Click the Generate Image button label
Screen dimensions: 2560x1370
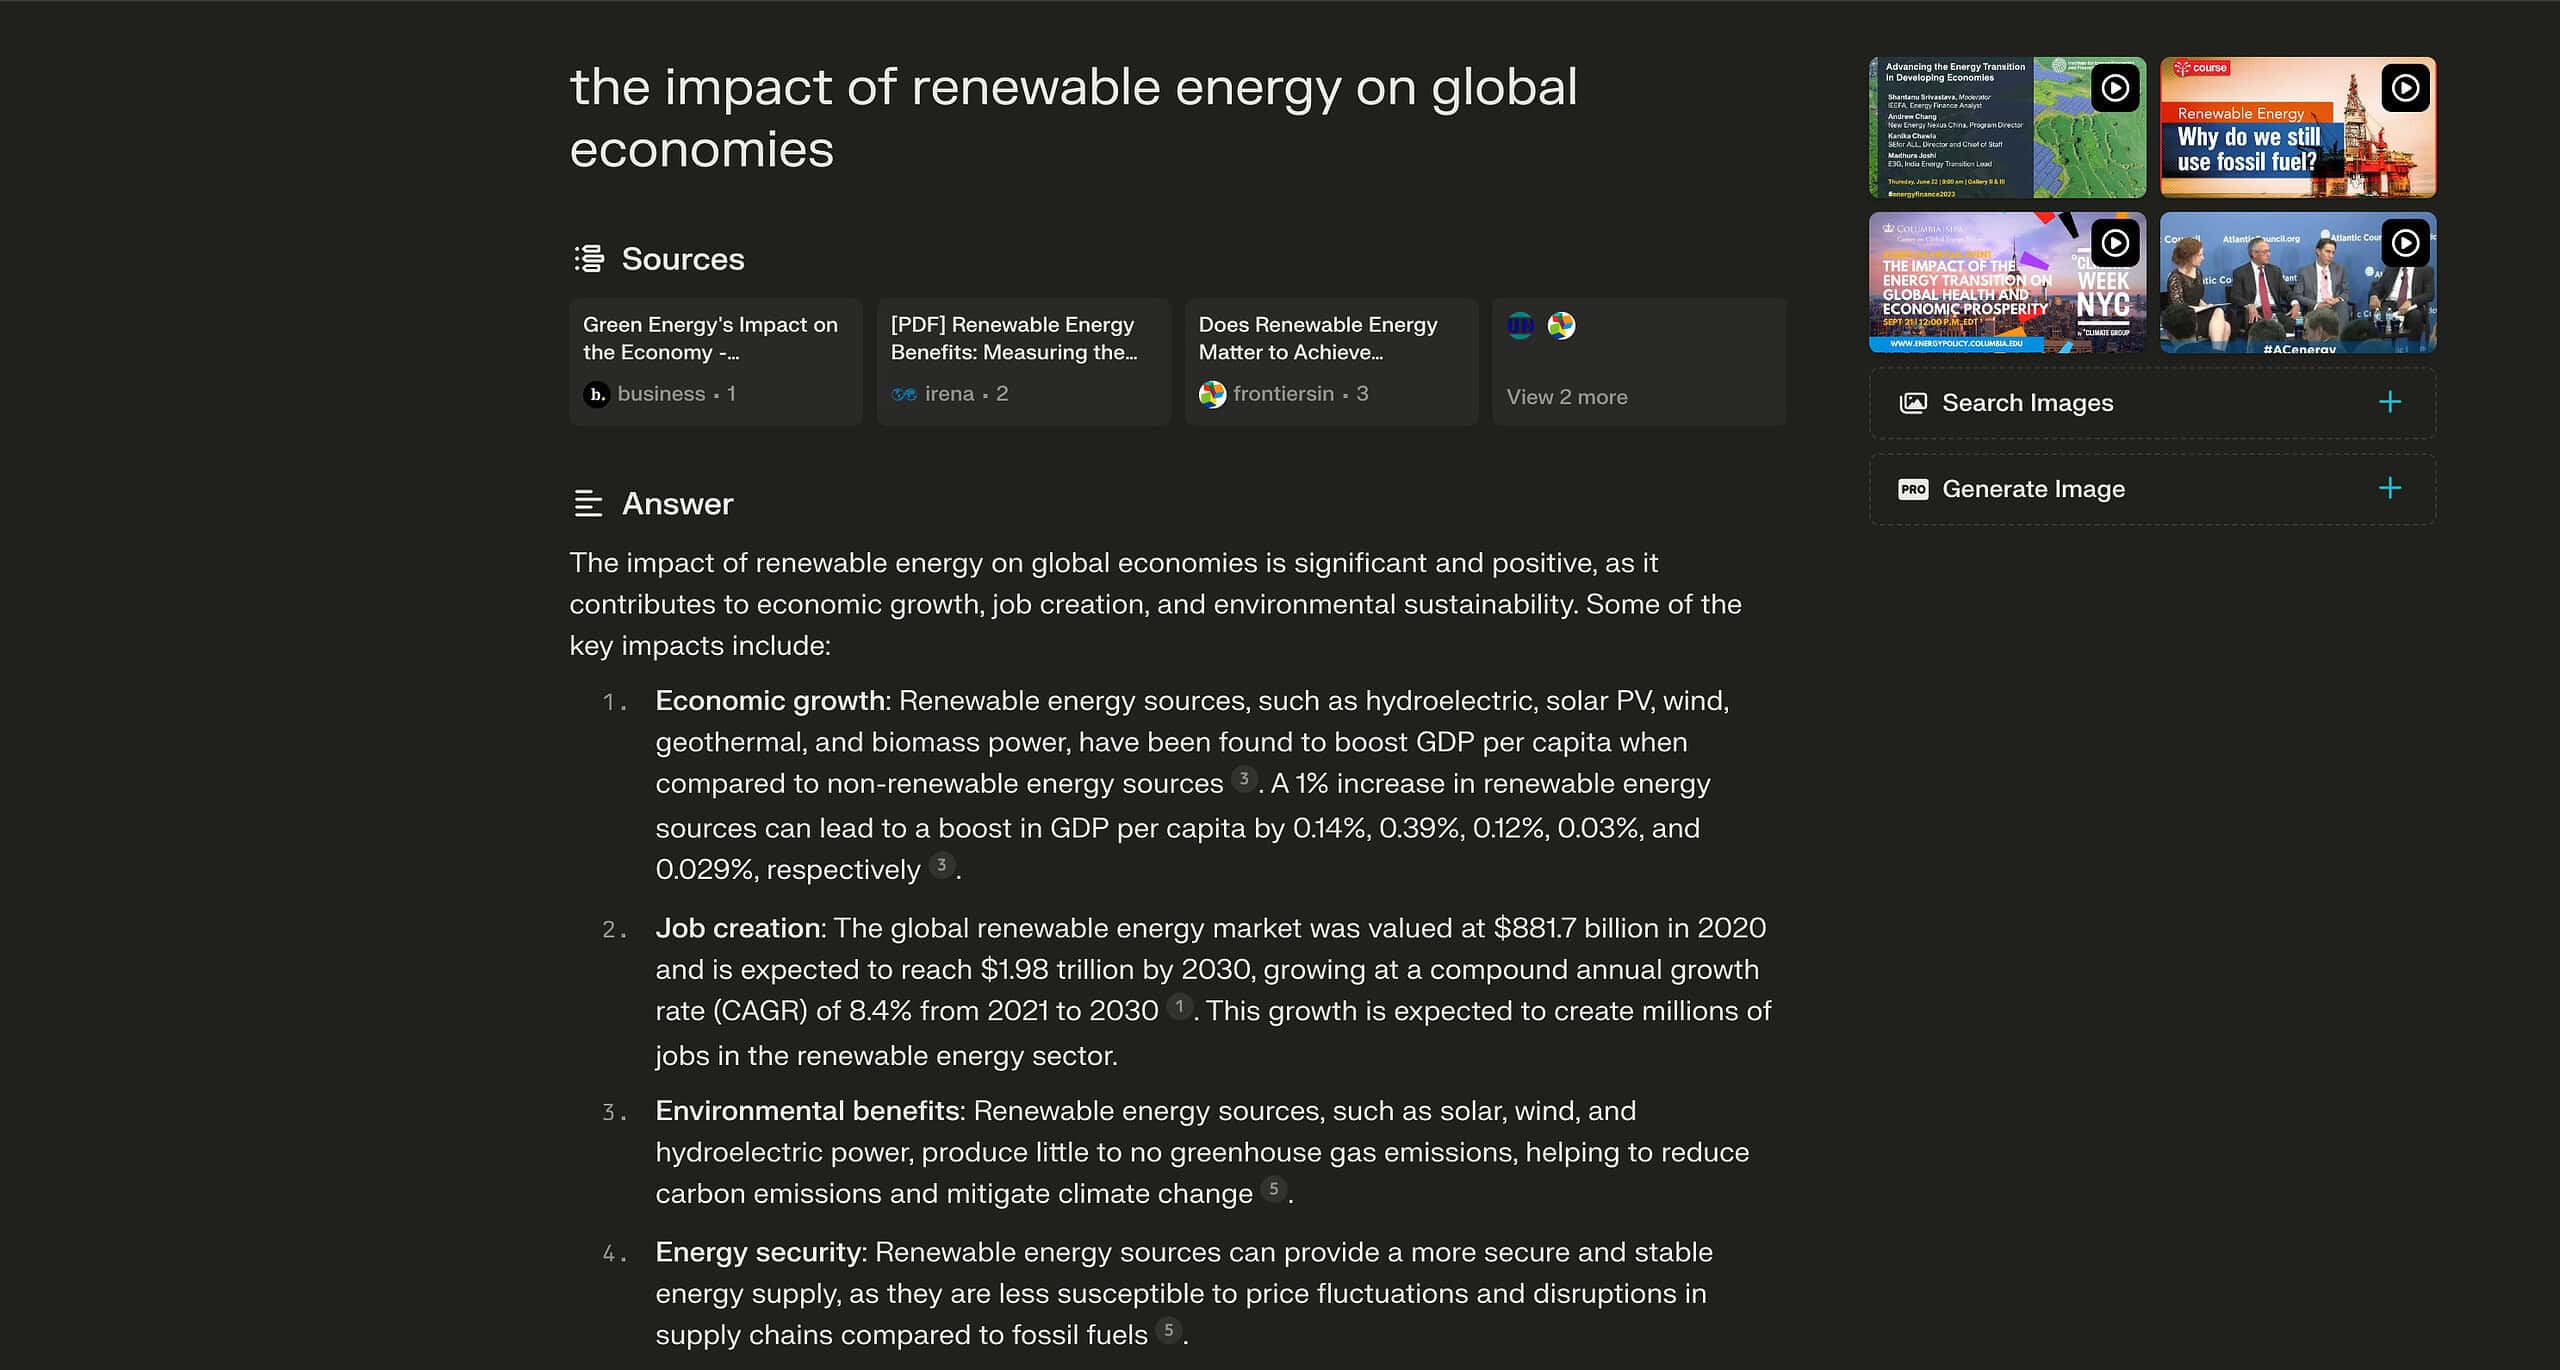[x=2033, y=489]
